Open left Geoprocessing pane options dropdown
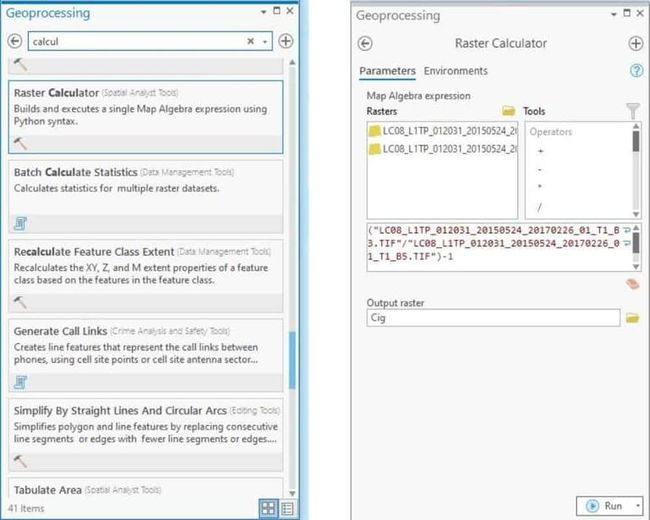The width and height of the screenshot is (650, 520). (x=264, y=12)
